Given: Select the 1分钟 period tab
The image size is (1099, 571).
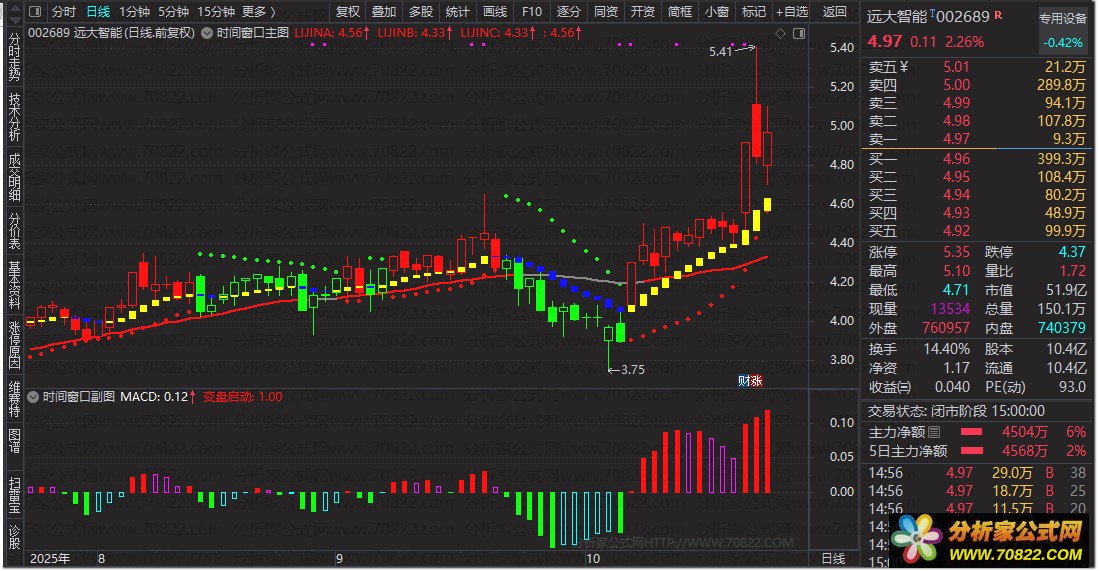Looking at the screenshot, I should pos(134,12).
